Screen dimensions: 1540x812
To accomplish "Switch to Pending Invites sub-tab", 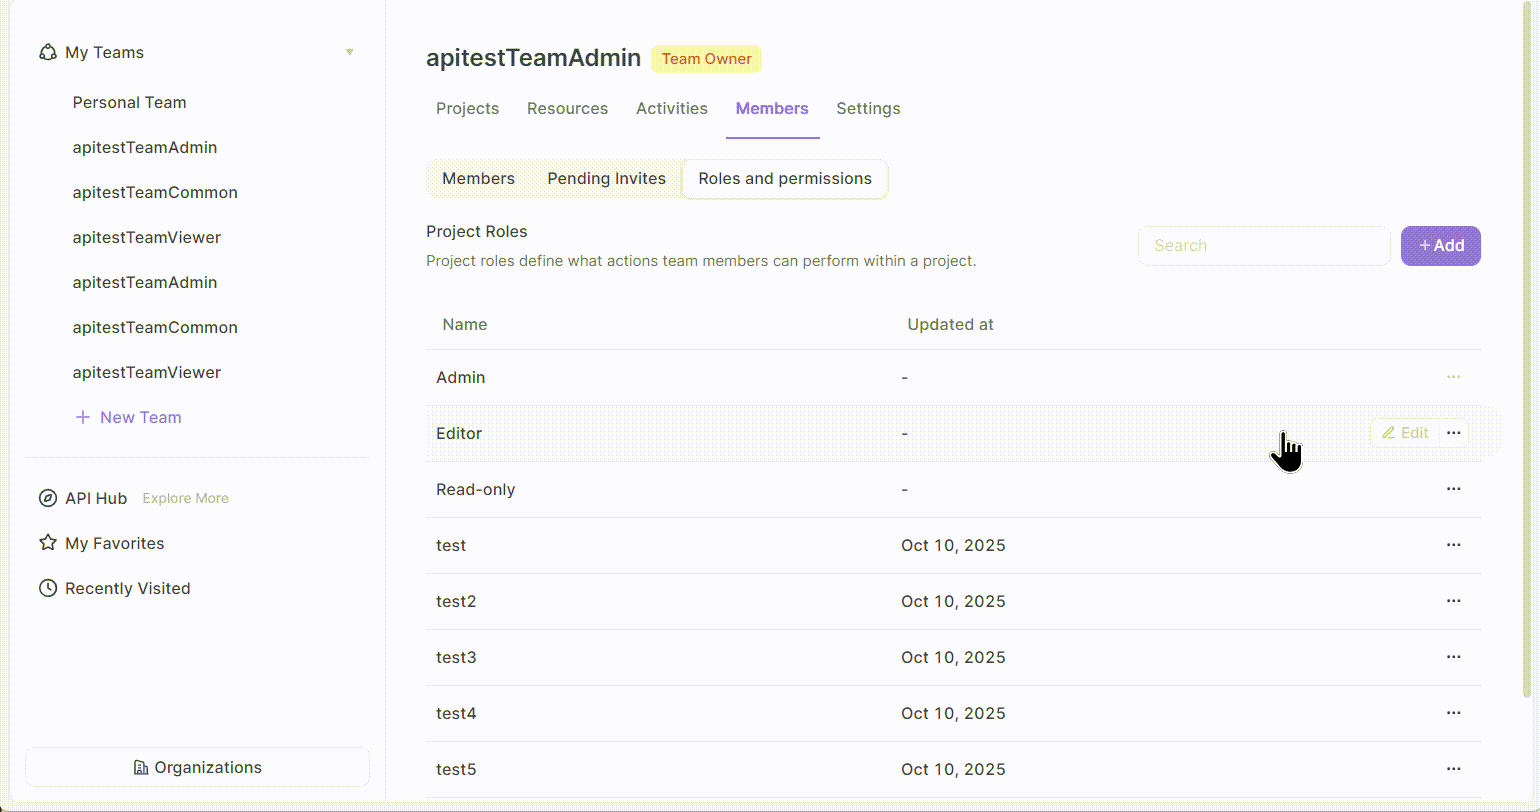I will (x=606, y=179).
